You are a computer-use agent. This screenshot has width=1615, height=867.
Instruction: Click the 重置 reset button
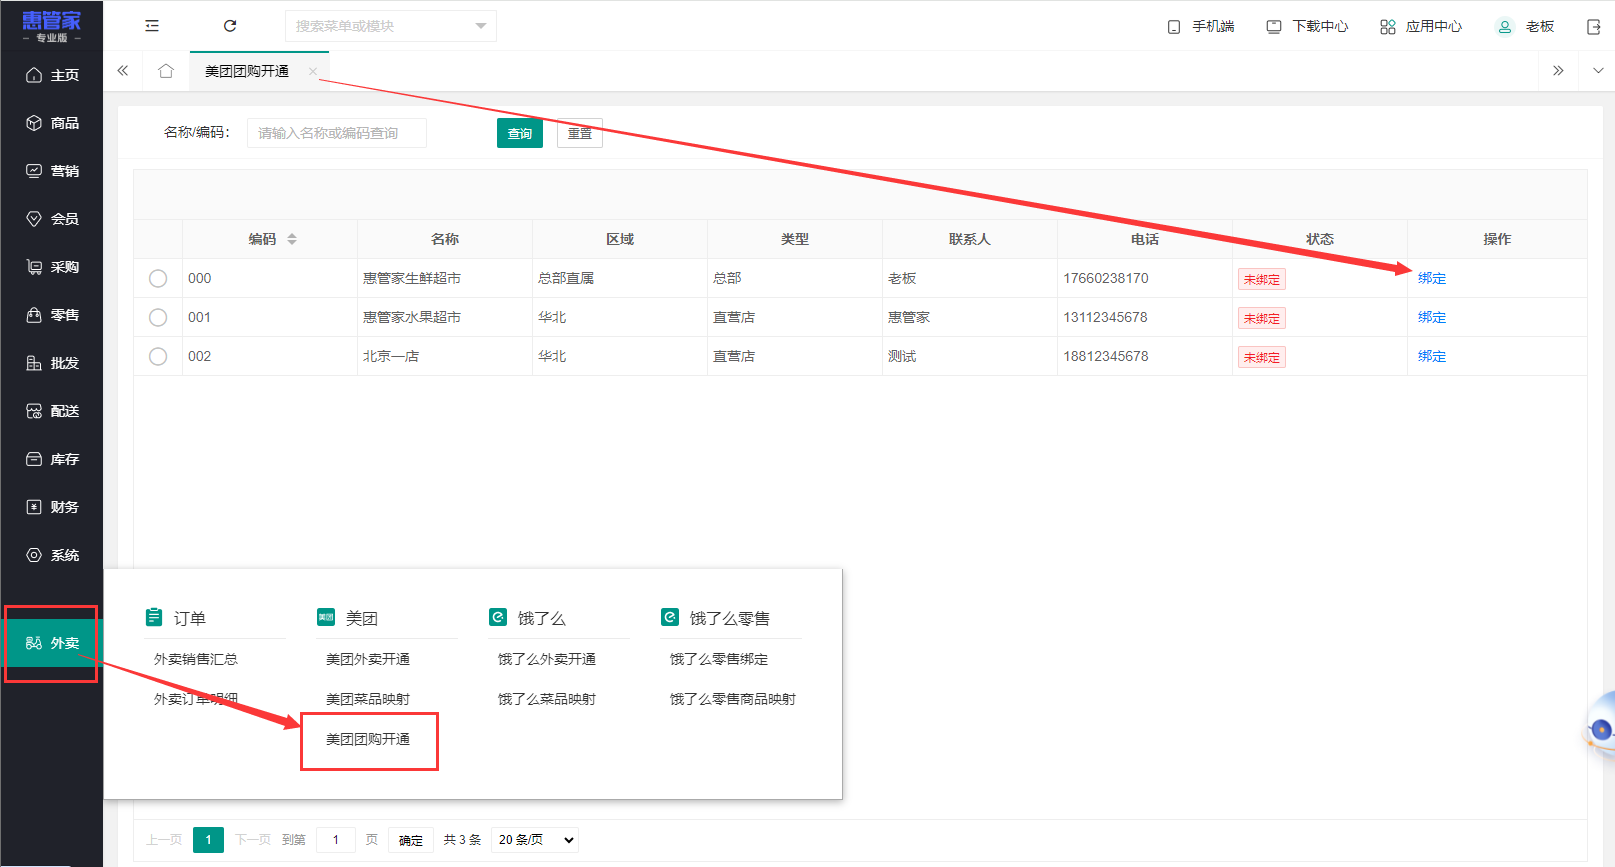point(580,133)
